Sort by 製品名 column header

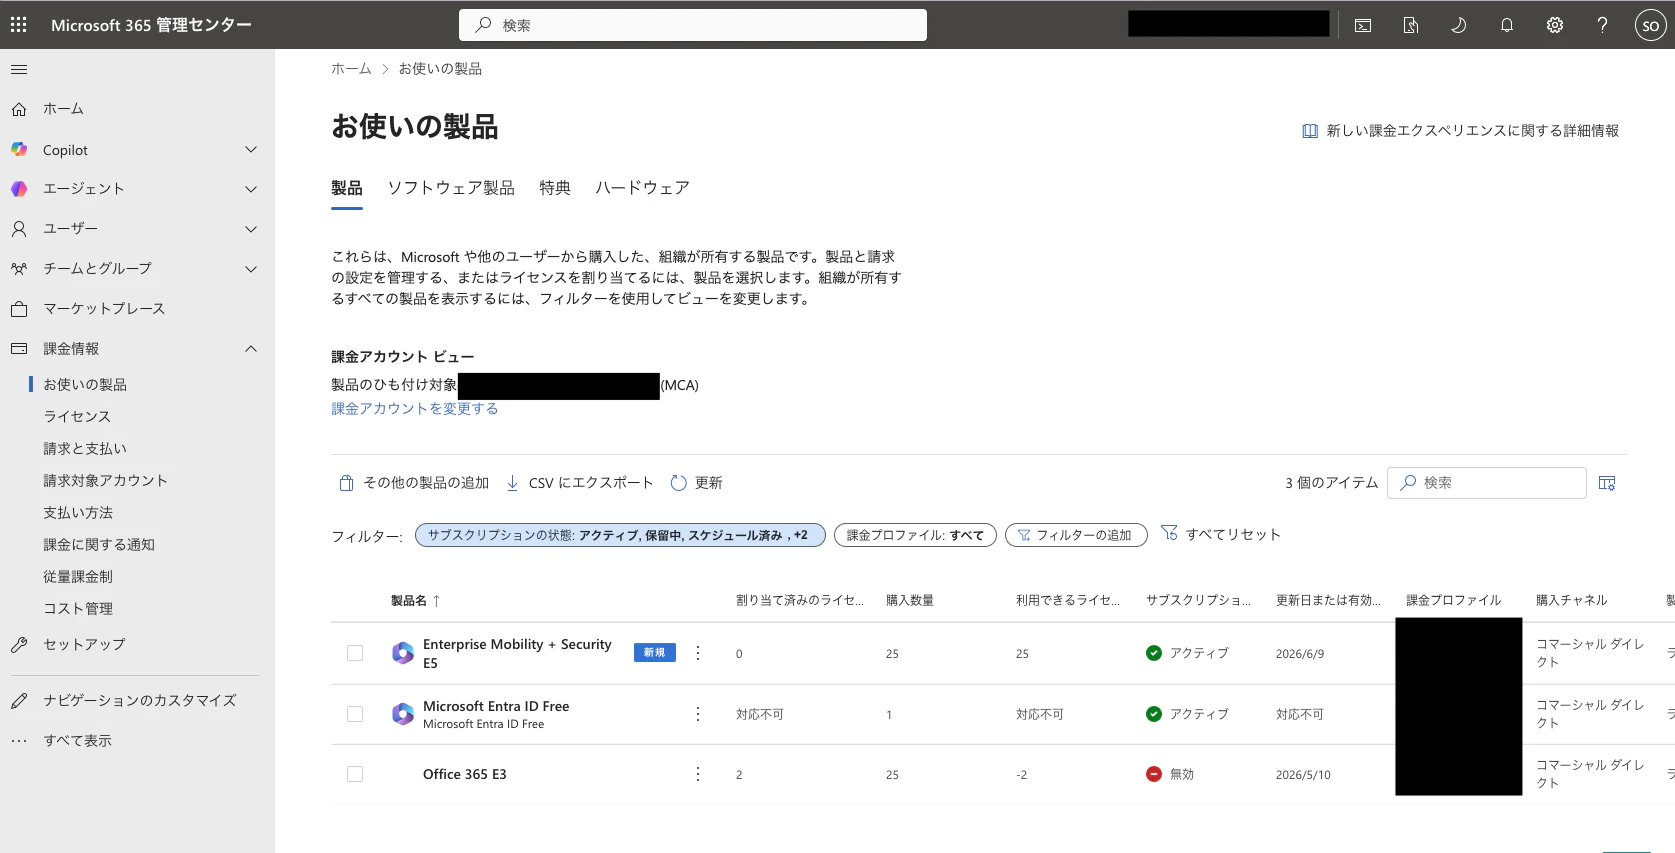coord(415,600)
